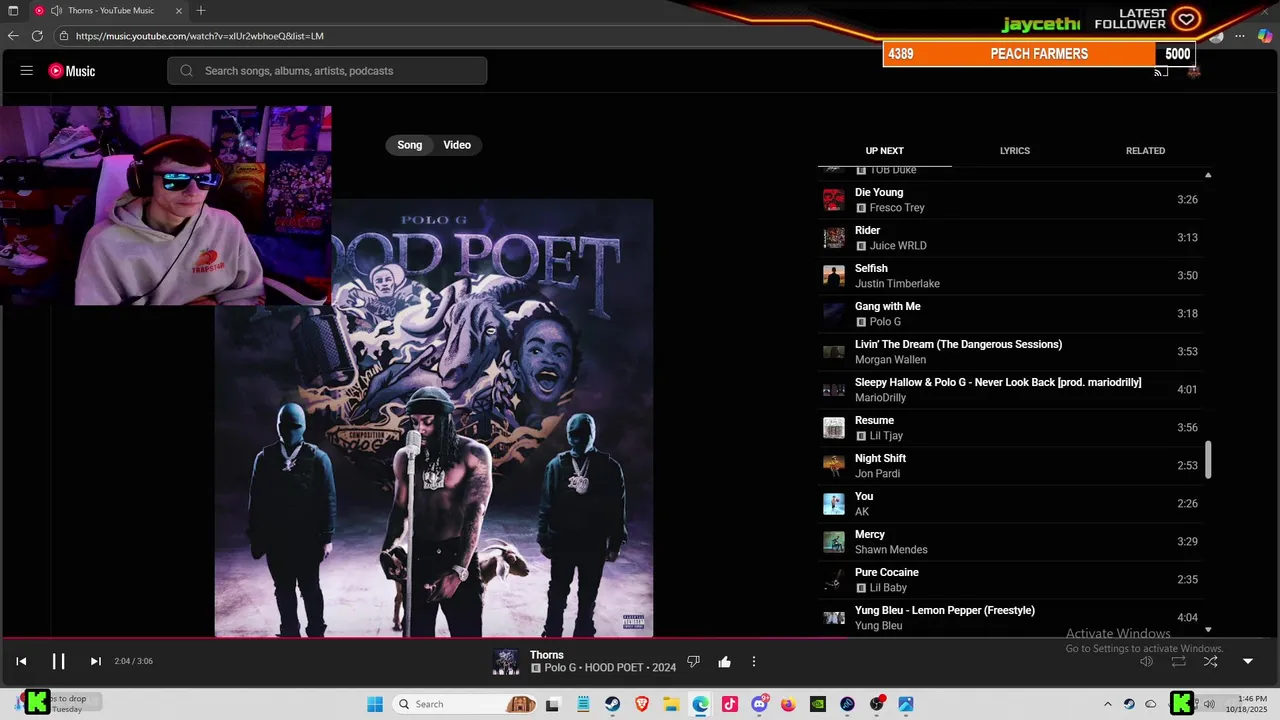Skip to the previous track
Viewport: 1280px width, 720px height.
coord(21,661)
